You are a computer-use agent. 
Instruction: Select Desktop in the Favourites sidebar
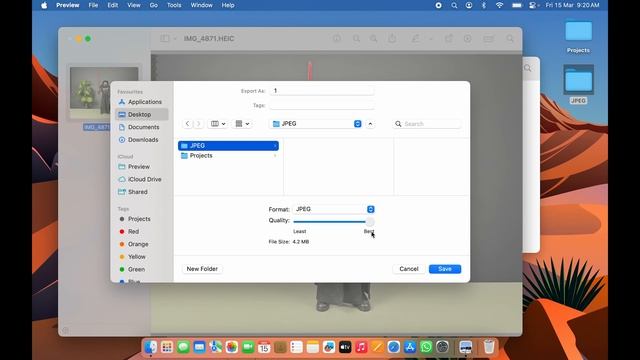[142, 114]
